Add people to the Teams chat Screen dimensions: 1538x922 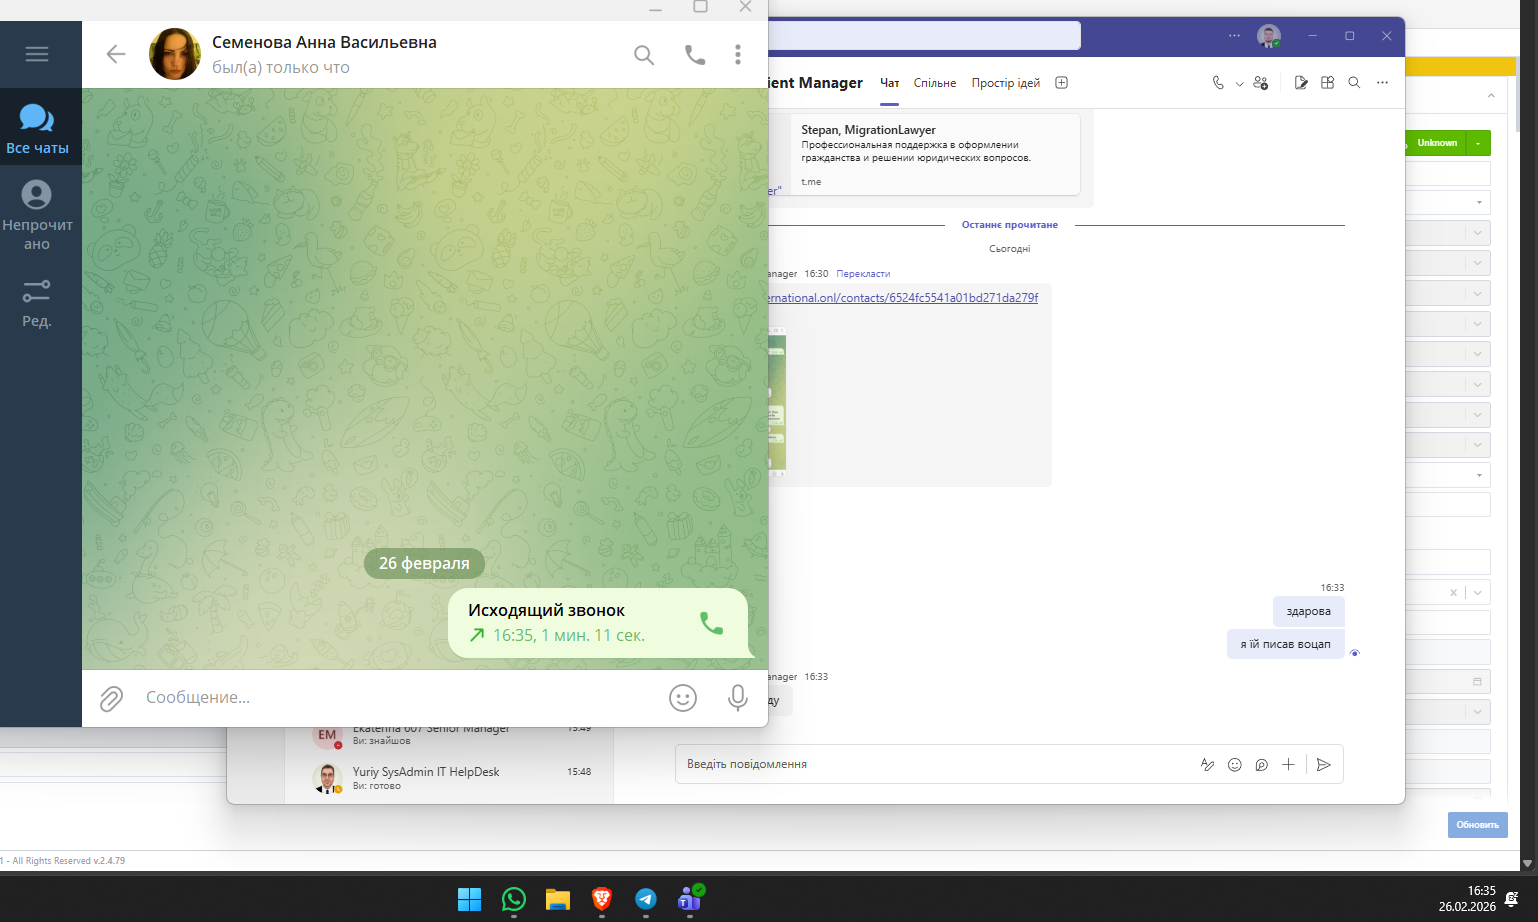tap(1261, 83)
